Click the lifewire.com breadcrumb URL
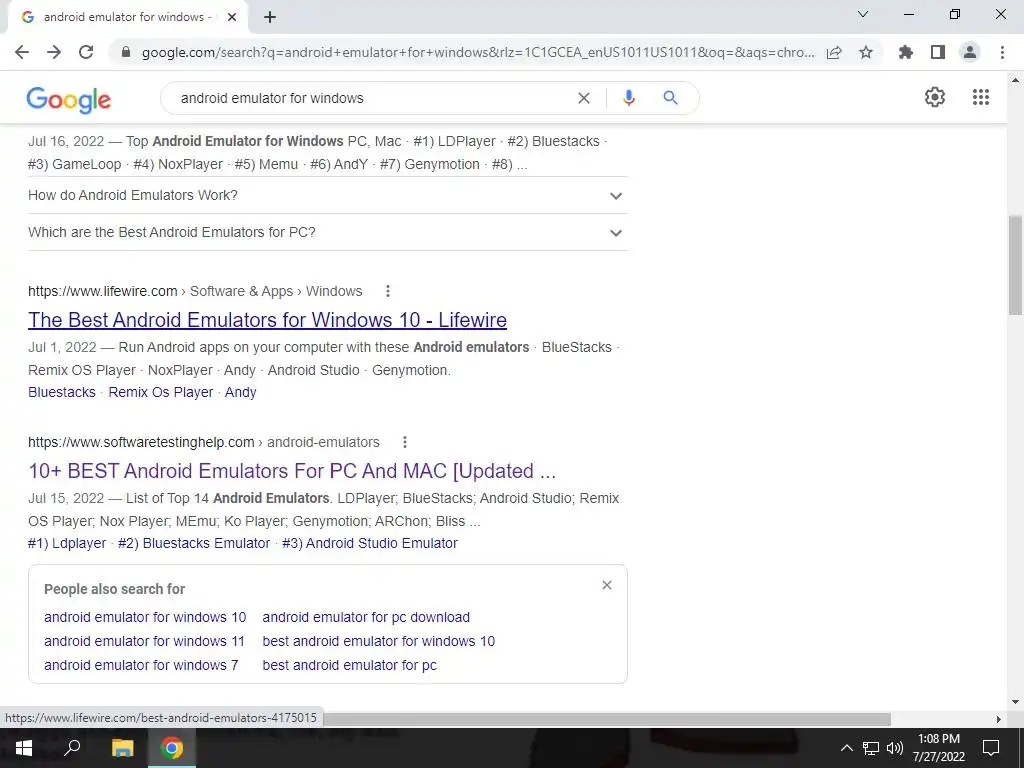This screenshot has height=768, width=1024. click(195, 291)
